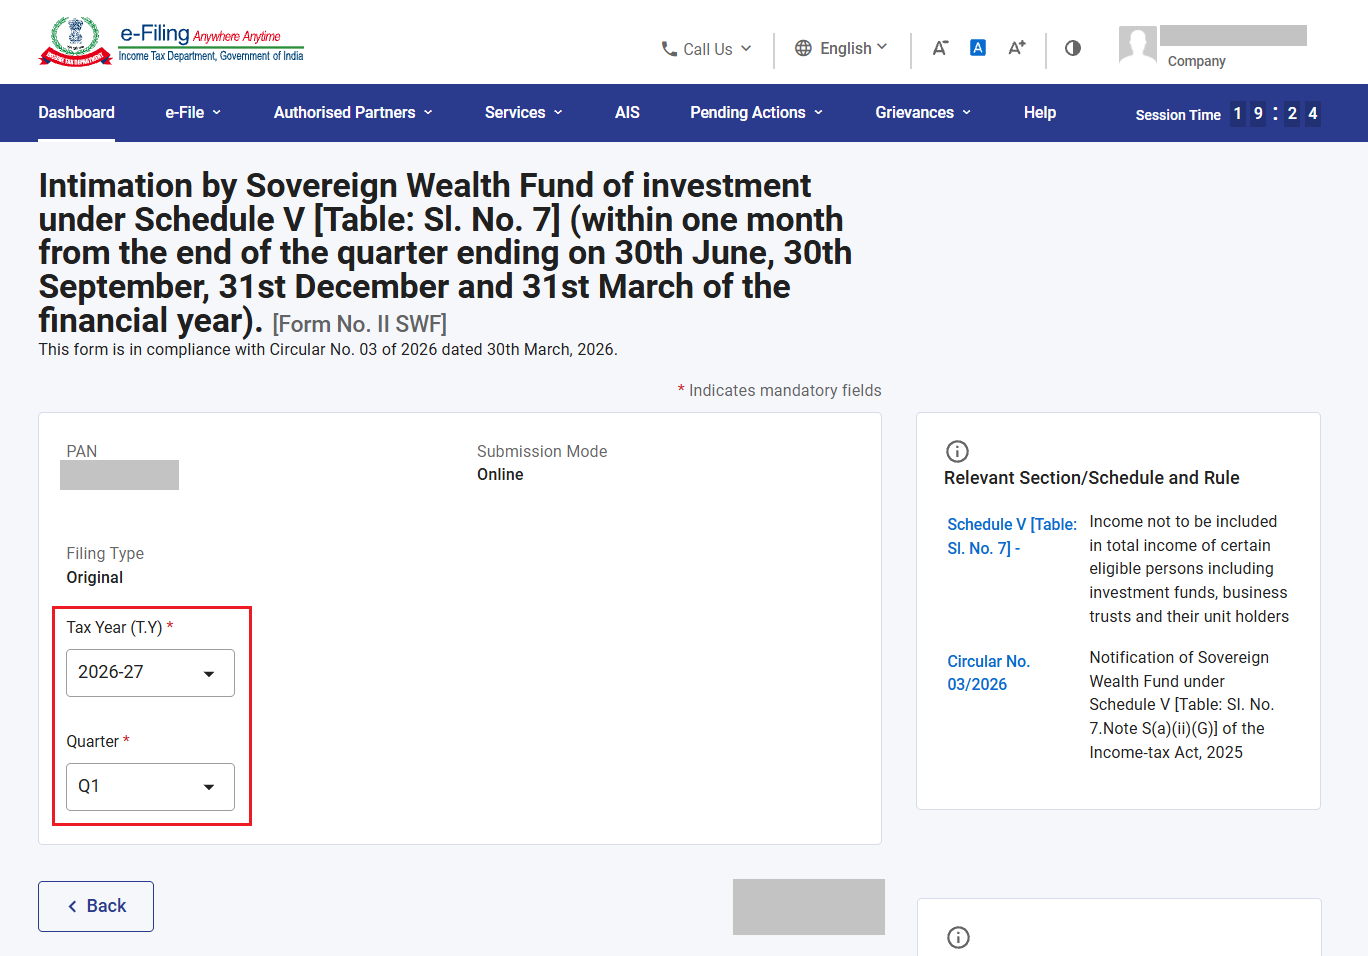The width and height of the screenshot is (1368, 956).
Task: Open the Tax Year dropdown
Action: [x=150, y=673]
